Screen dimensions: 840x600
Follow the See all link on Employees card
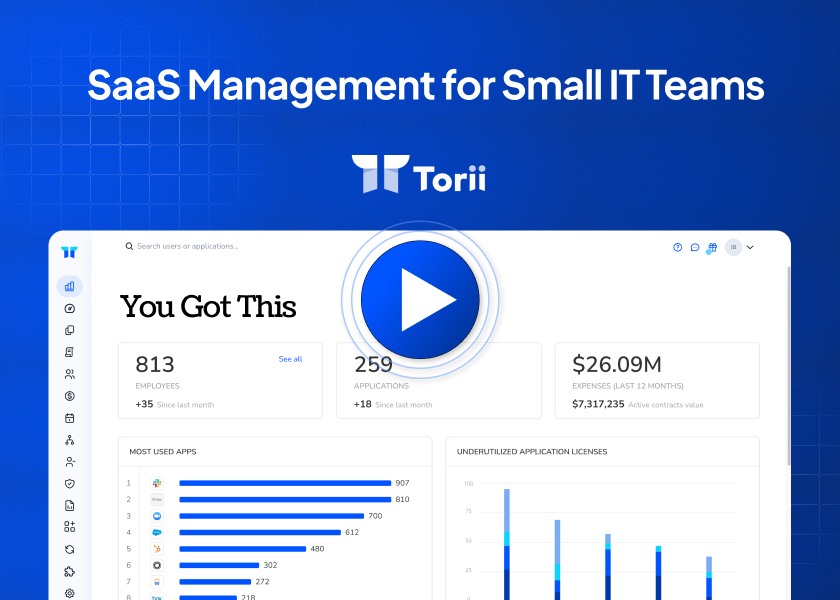(x=290, y=359)
